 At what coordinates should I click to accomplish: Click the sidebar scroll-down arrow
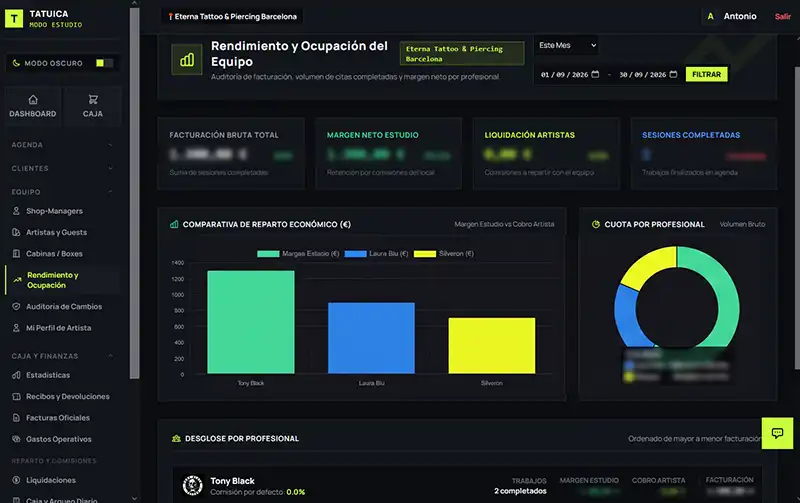coord(134,498)
